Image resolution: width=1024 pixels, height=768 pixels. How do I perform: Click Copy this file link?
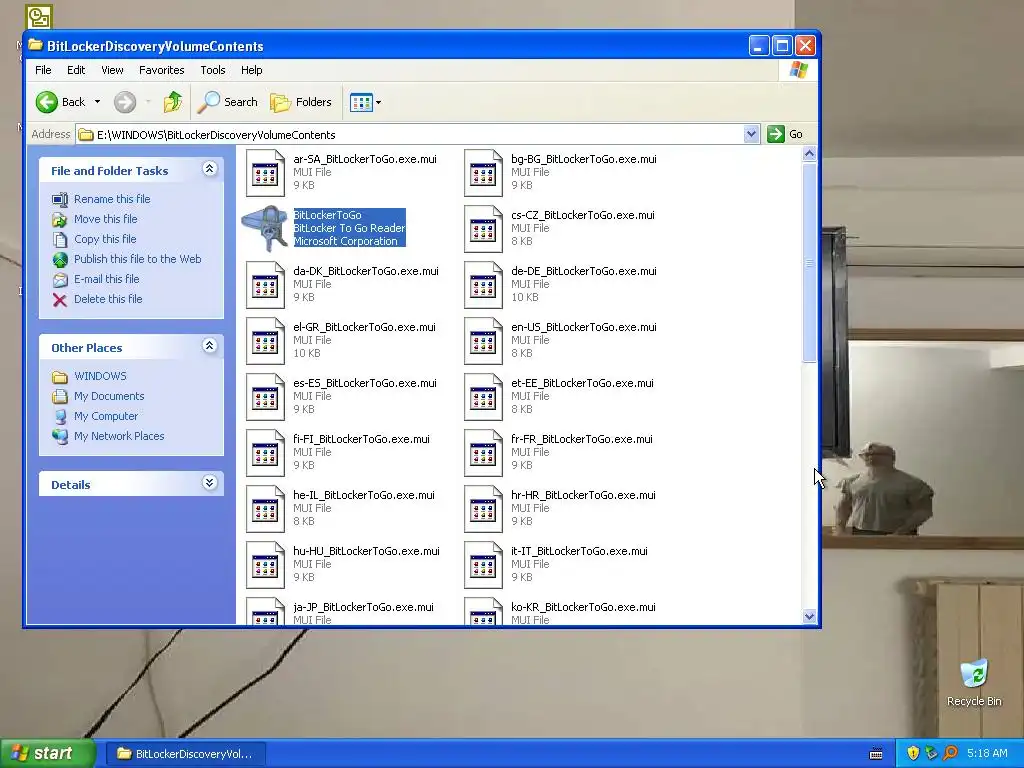pos(104,239)
